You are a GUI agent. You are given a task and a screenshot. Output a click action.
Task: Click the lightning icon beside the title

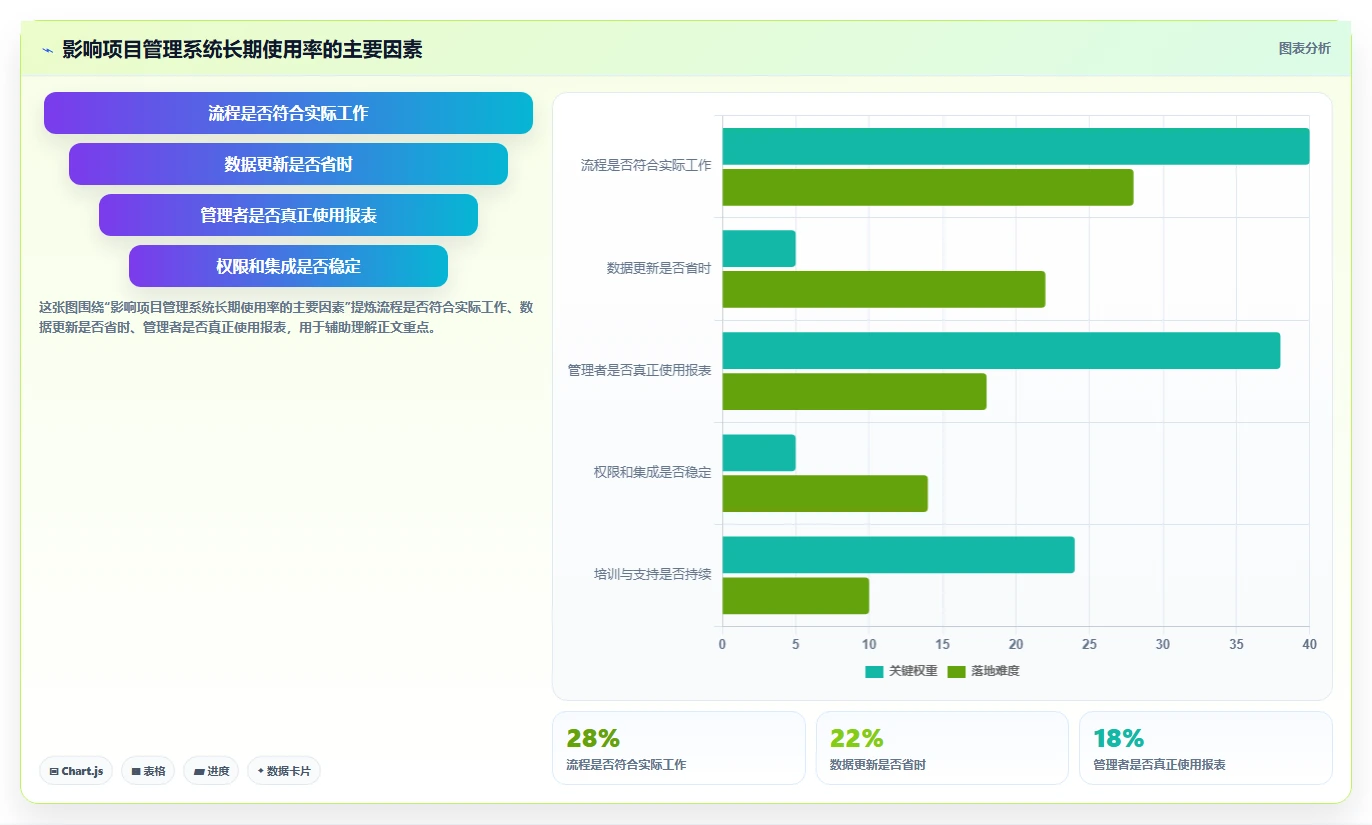[47, 50]
